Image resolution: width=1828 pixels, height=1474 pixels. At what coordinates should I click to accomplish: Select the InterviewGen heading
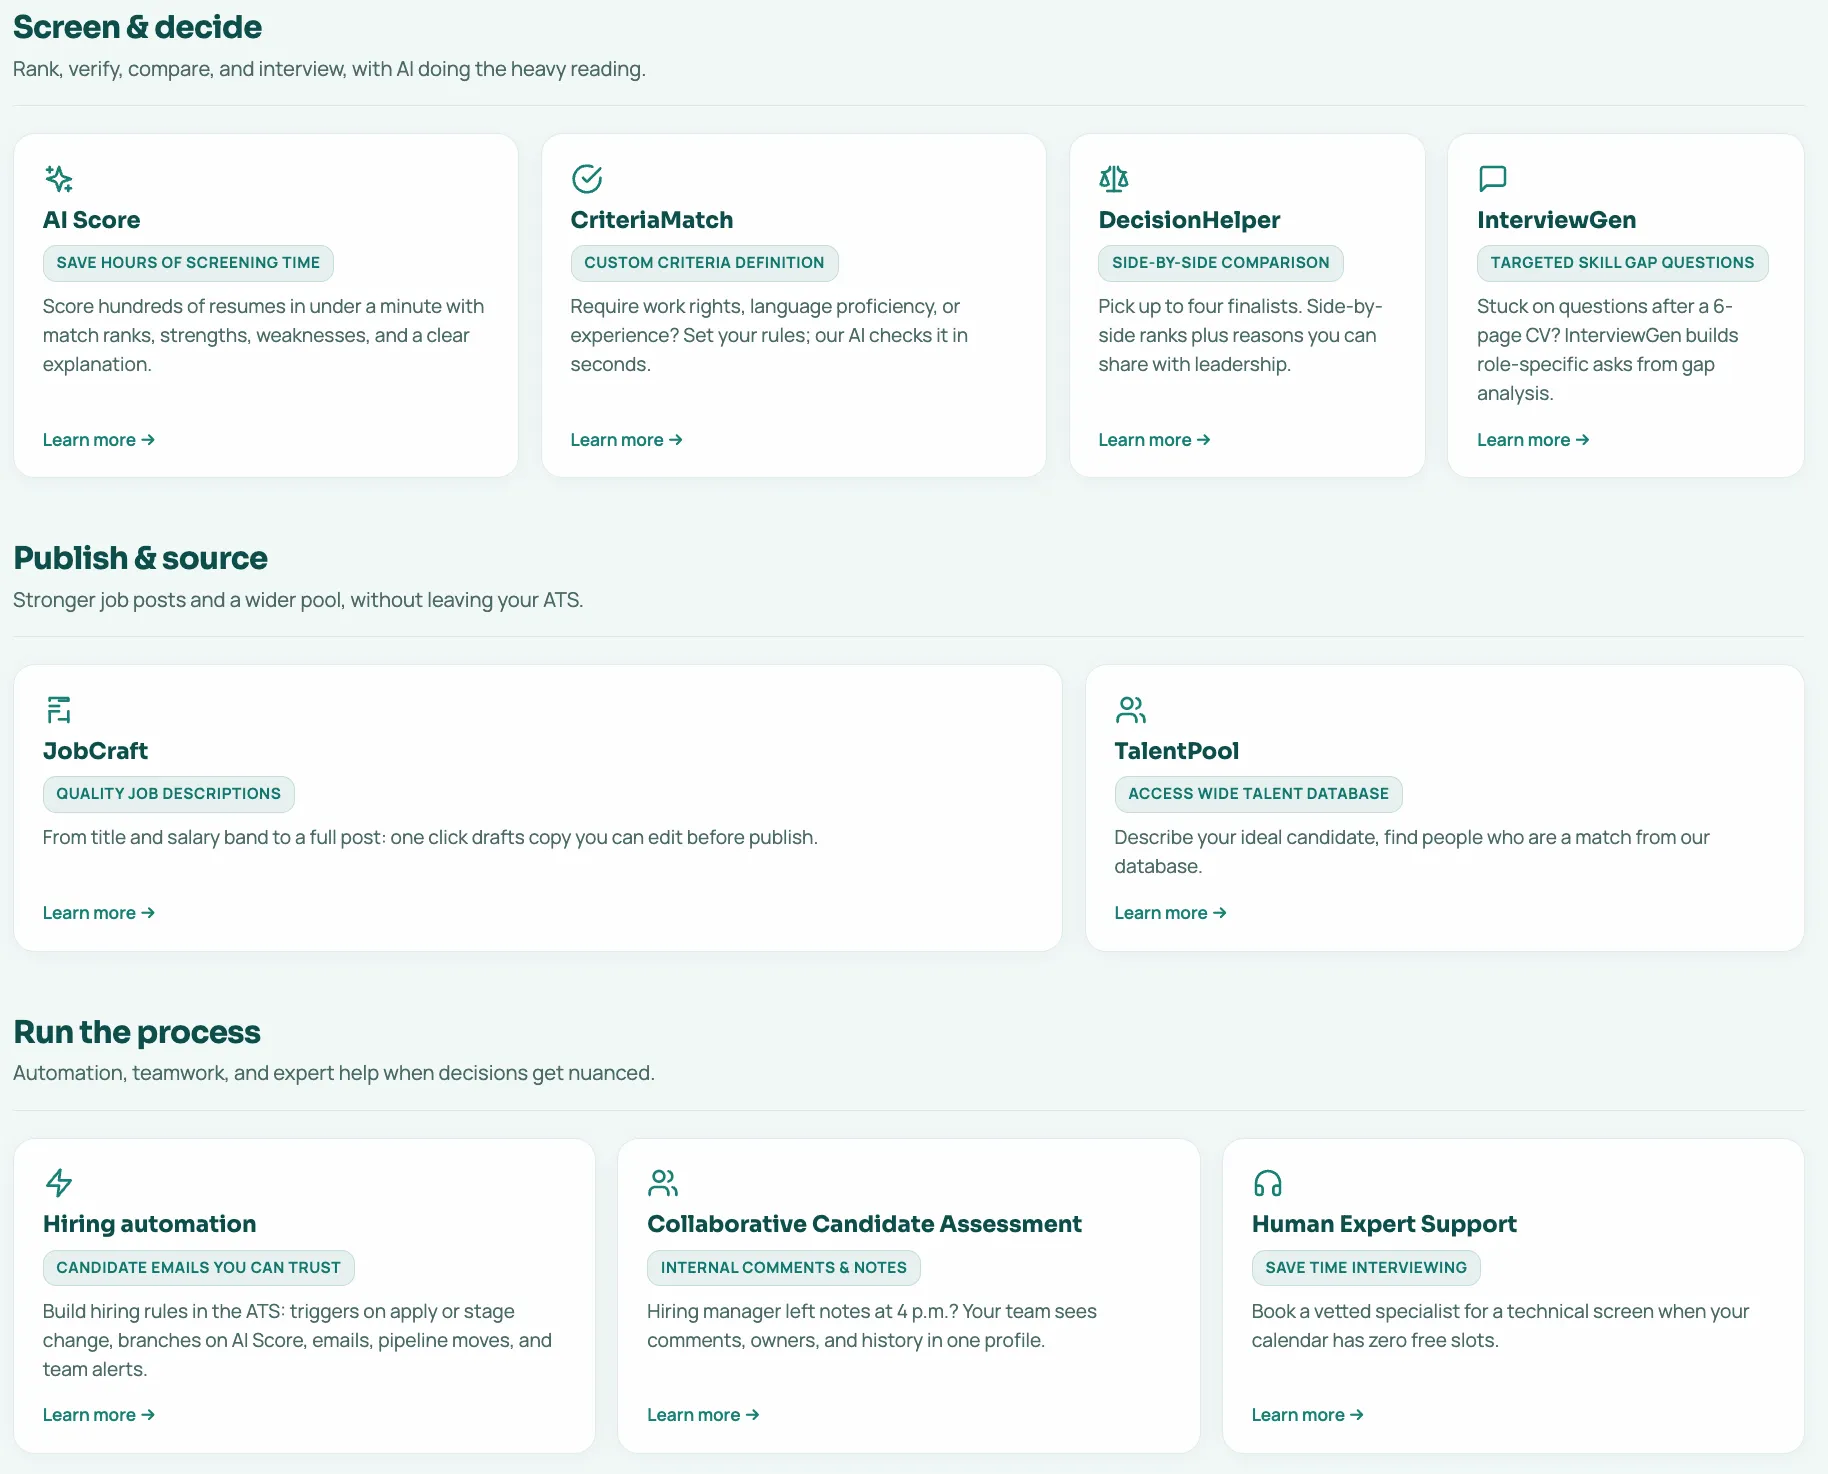1557,220
